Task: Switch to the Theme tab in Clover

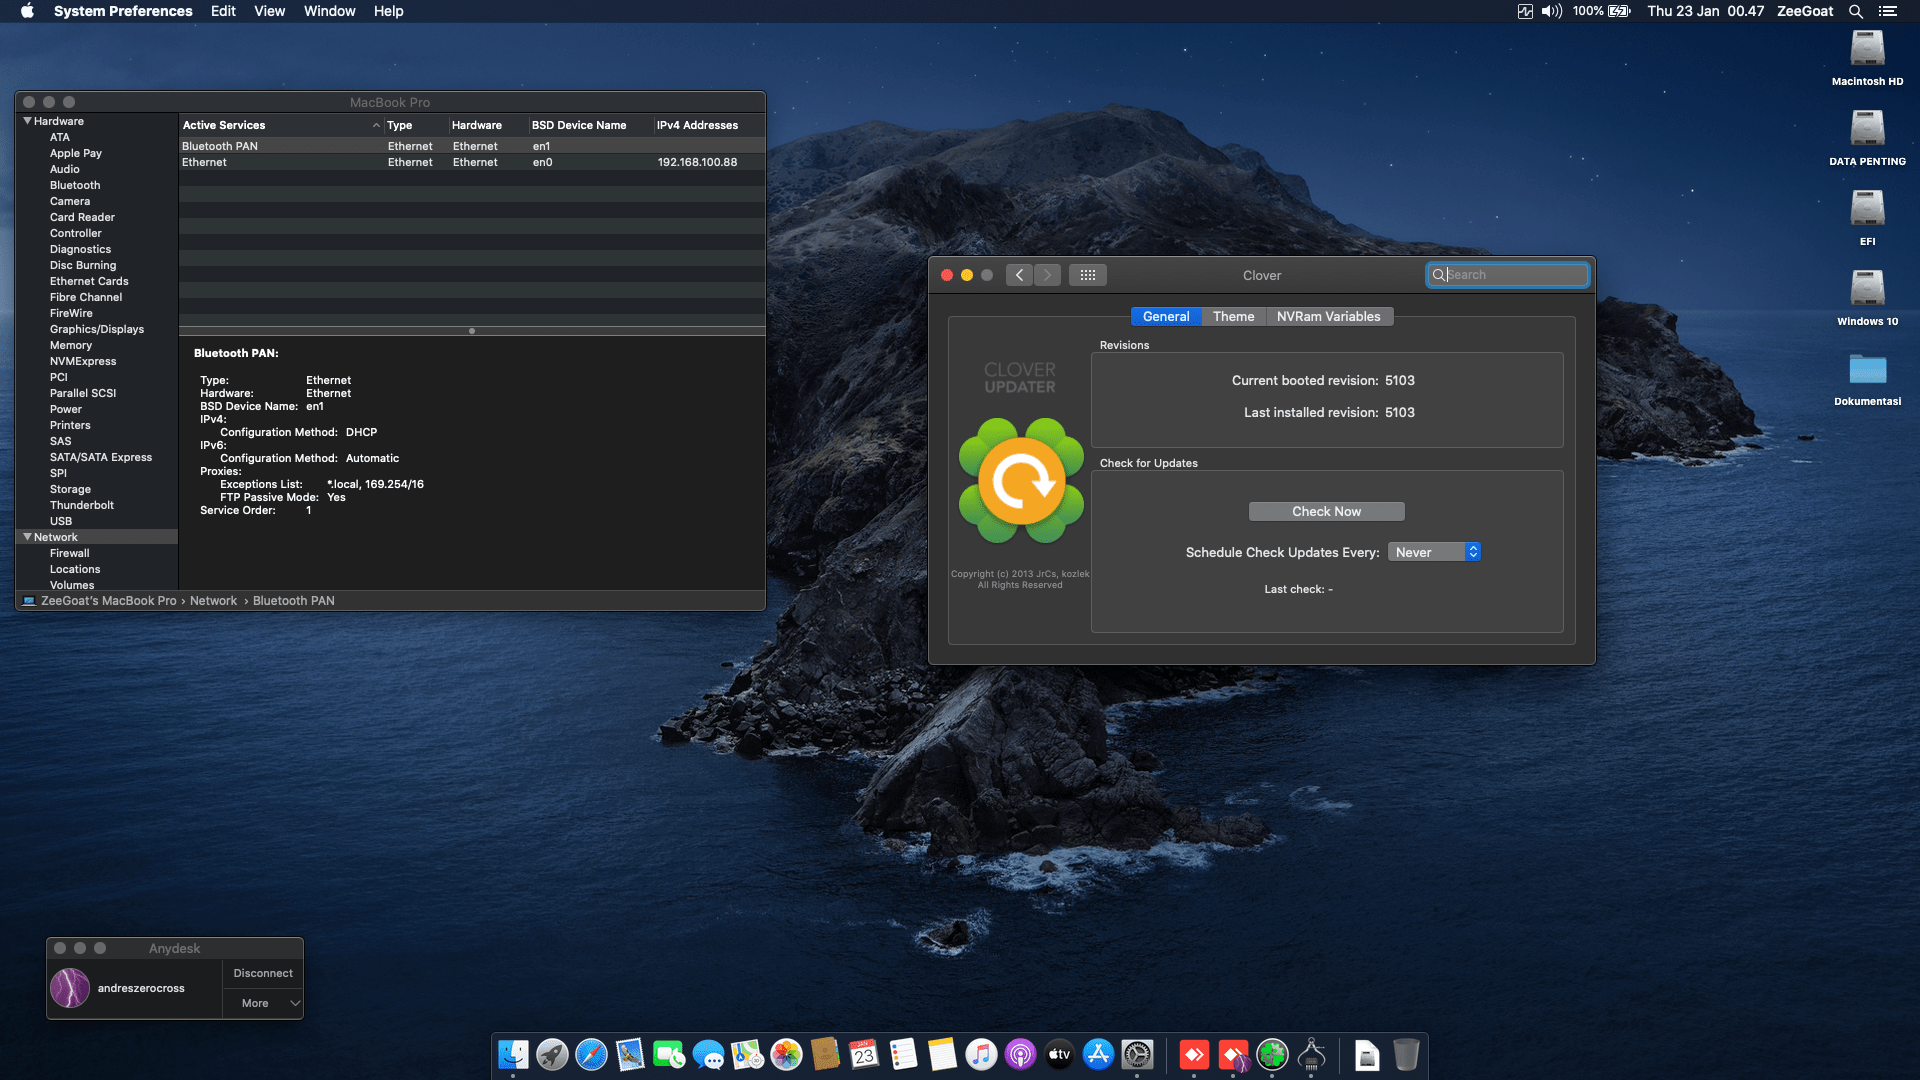Action: [1233, 316]
